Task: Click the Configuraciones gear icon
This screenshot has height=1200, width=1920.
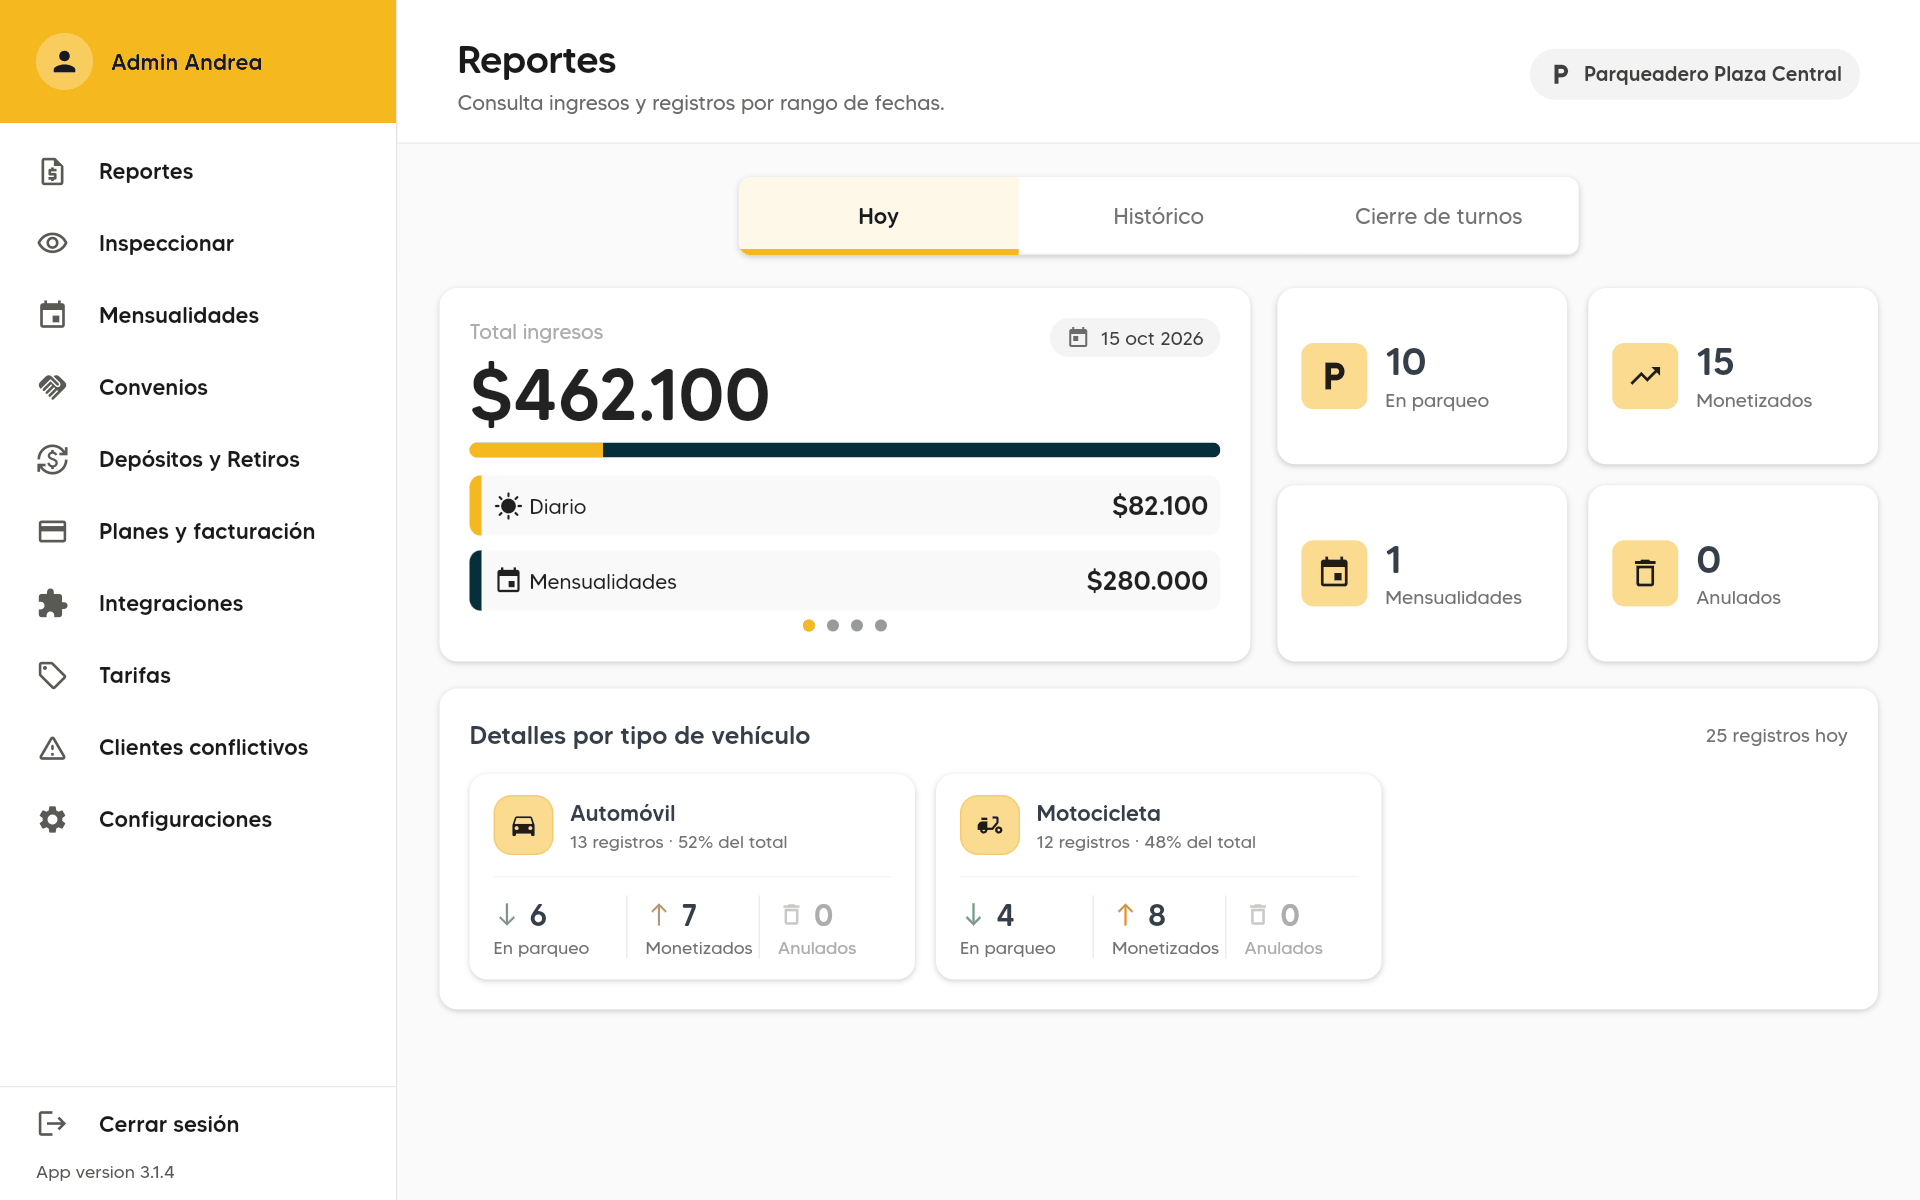Action: click(52, 819)
